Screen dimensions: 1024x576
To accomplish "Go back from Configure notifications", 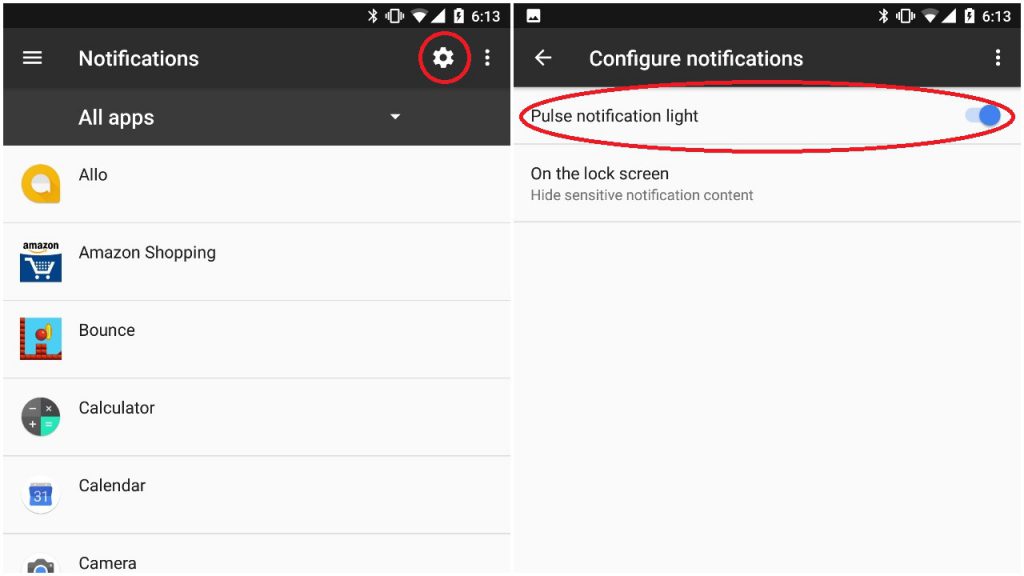I will [543, 58].
